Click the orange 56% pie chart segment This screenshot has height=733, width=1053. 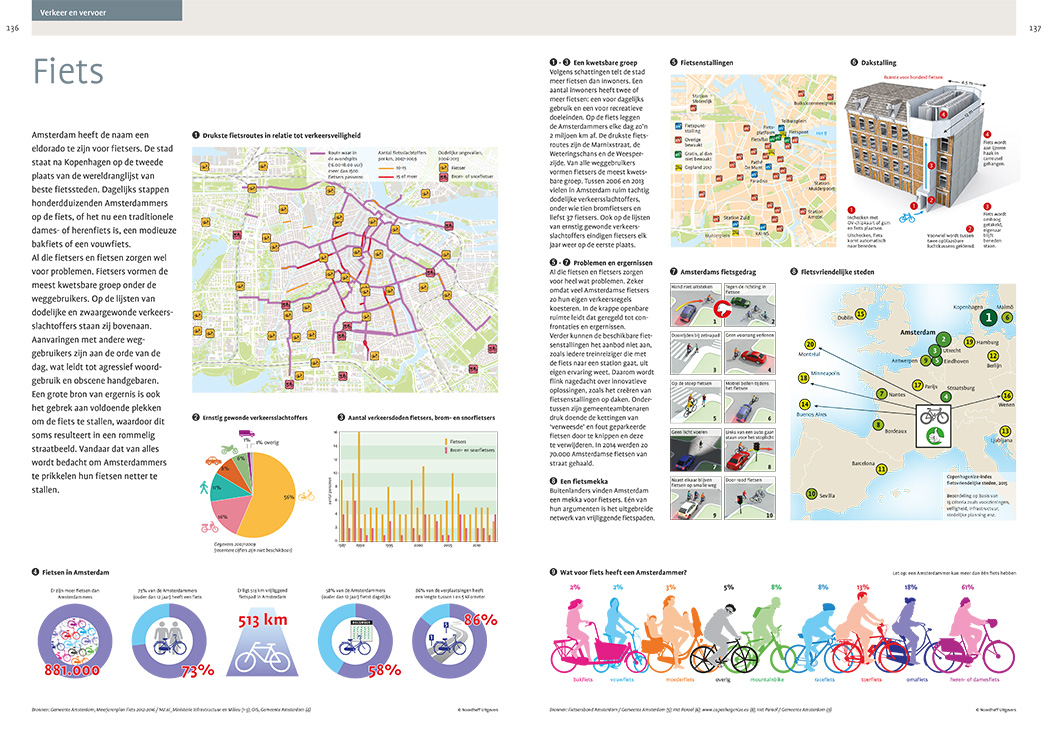click(272, 500)
